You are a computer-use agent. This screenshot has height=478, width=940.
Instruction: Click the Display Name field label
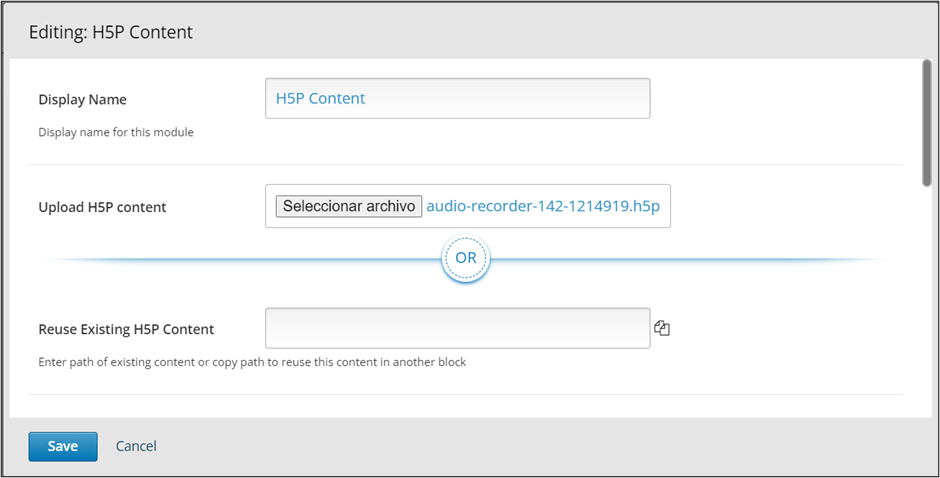coord(82,99)
